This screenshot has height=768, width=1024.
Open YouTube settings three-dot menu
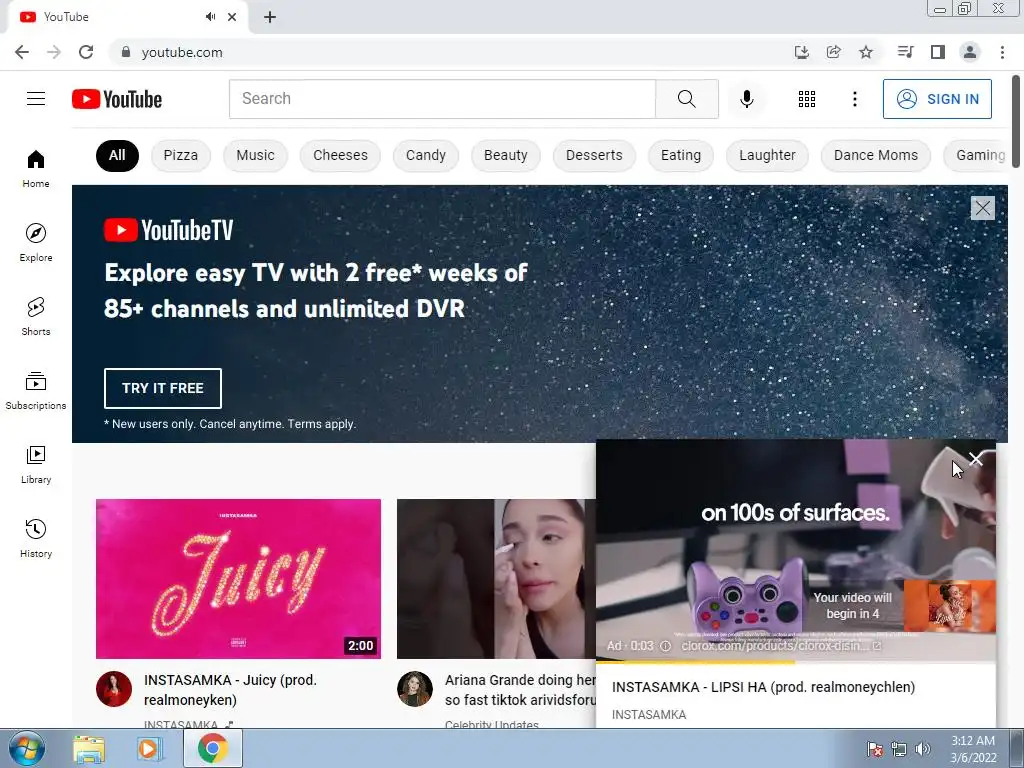854,99
